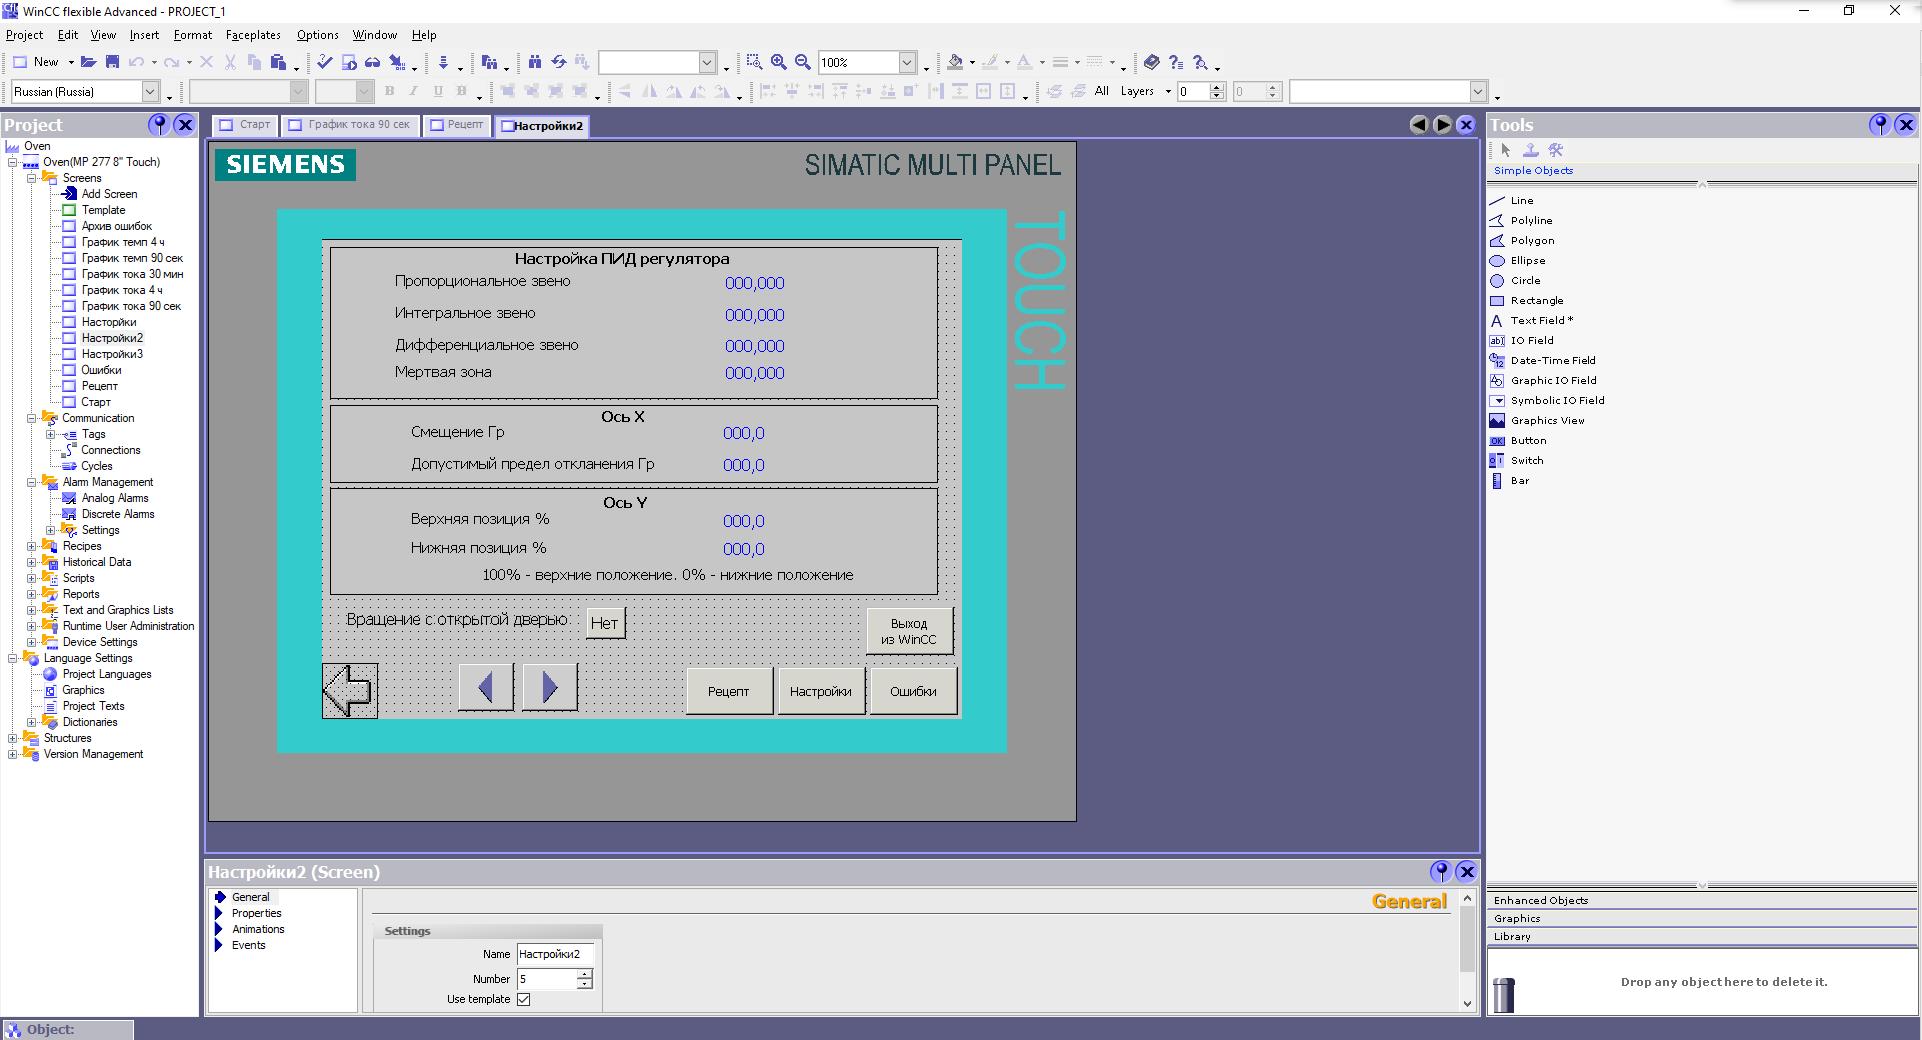The width and height of the screenshot is (1922, 1040).
Task: Pin the Tools panel
Action: pyautogui.click(x=1879, y=124)
